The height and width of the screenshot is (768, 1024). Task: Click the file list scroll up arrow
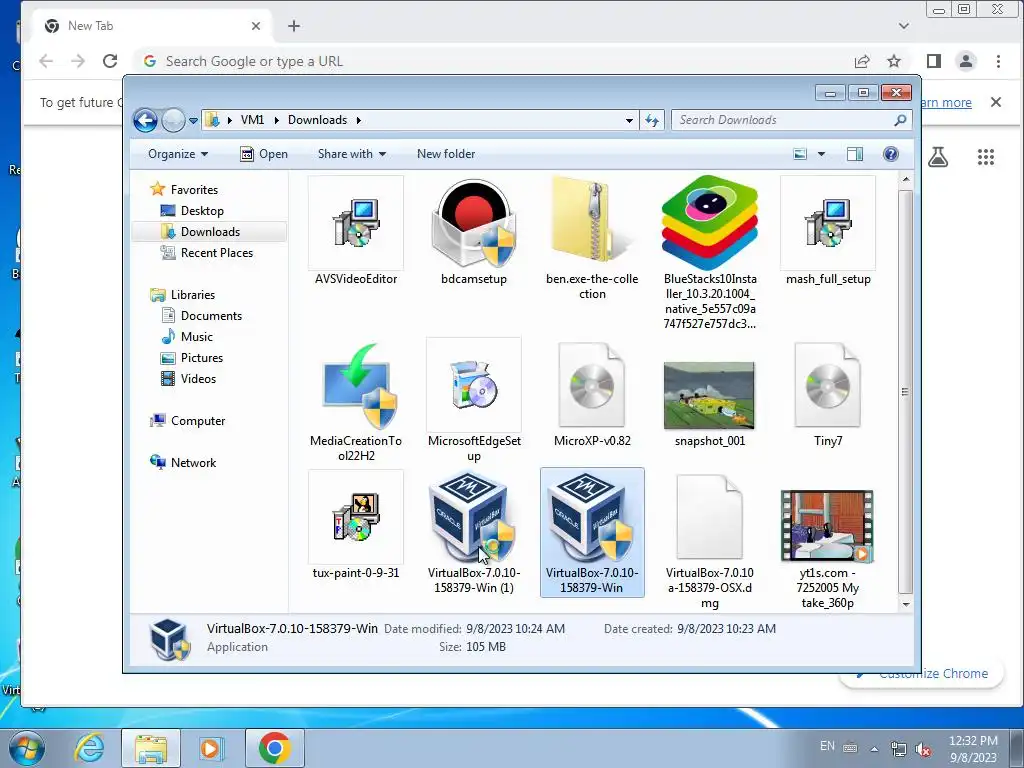tap(905, 179)
